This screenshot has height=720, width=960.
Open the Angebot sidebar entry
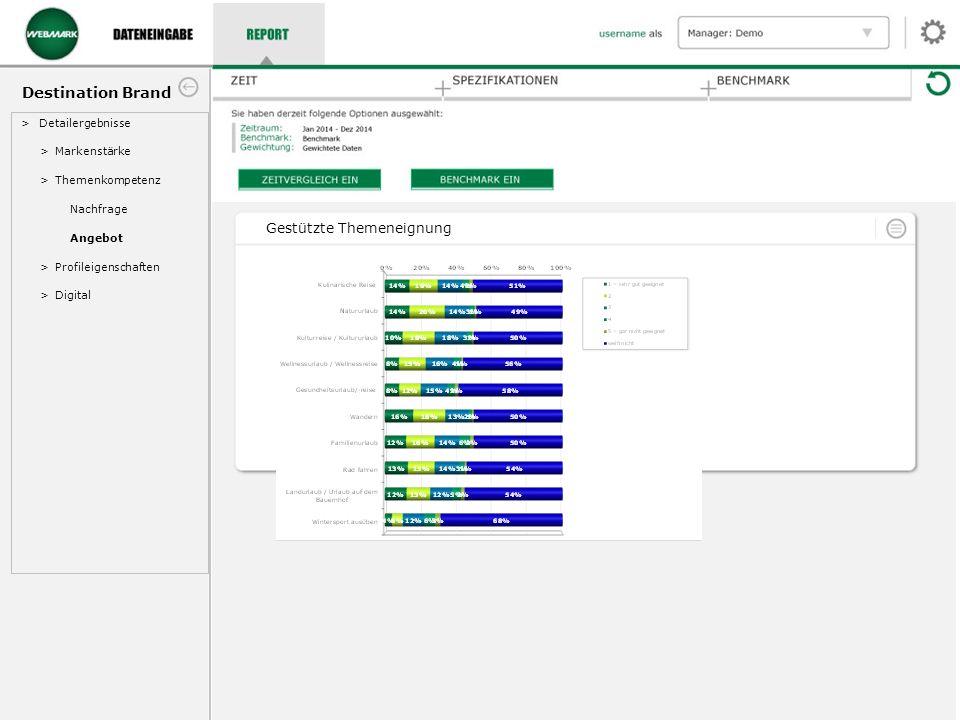96,238
